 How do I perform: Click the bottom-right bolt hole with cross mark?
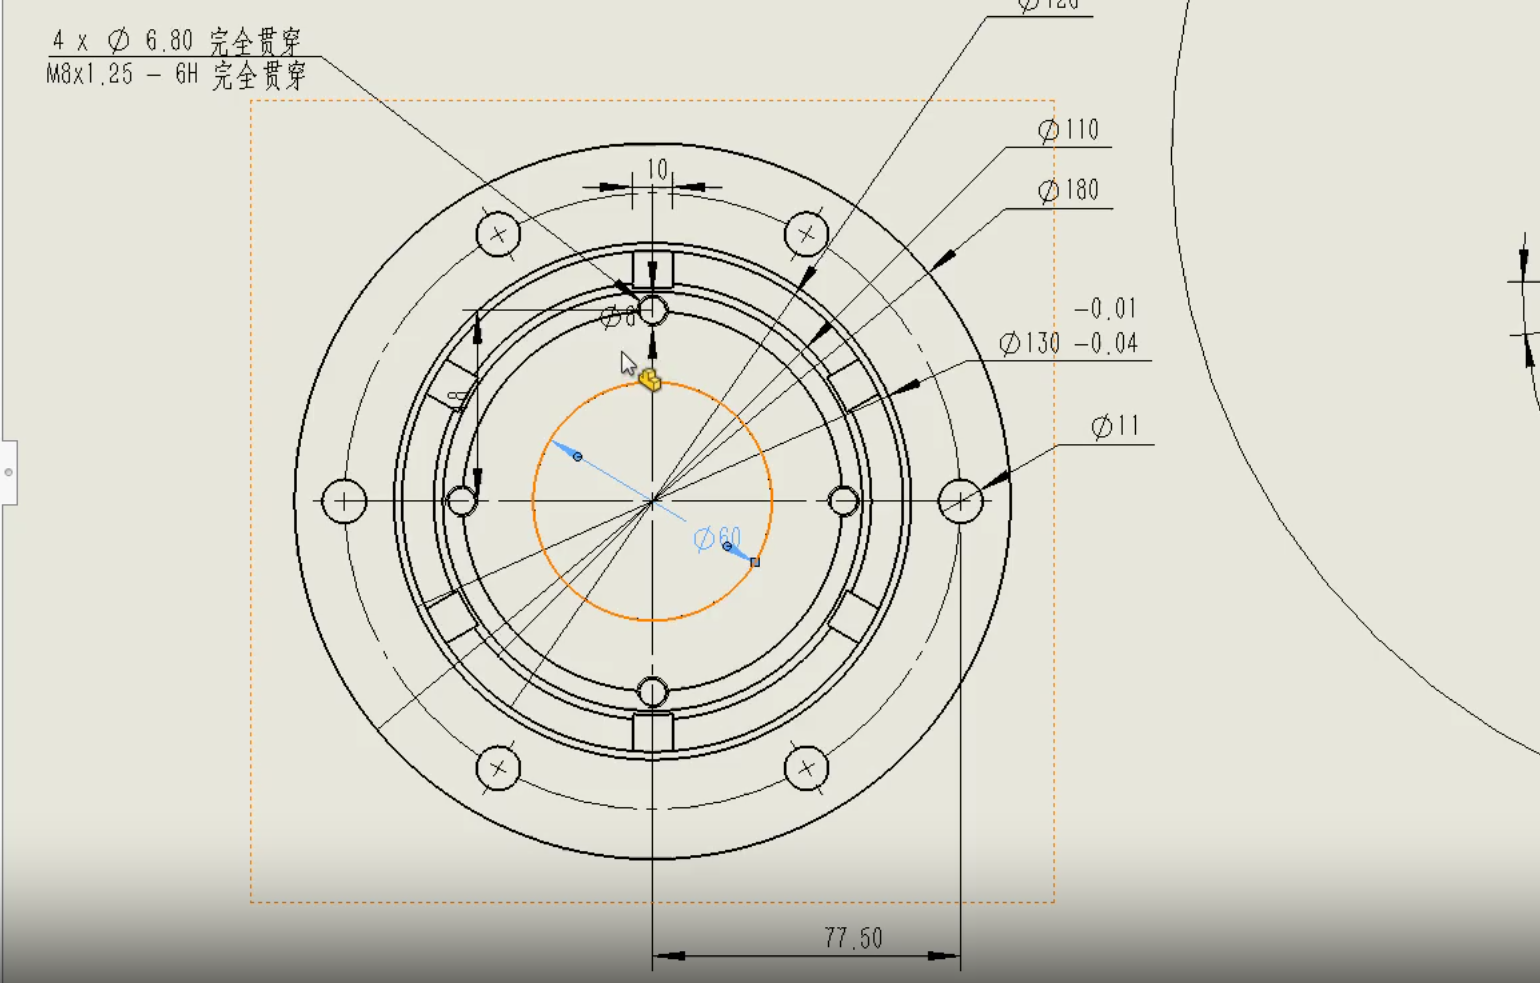coord(806,768)
